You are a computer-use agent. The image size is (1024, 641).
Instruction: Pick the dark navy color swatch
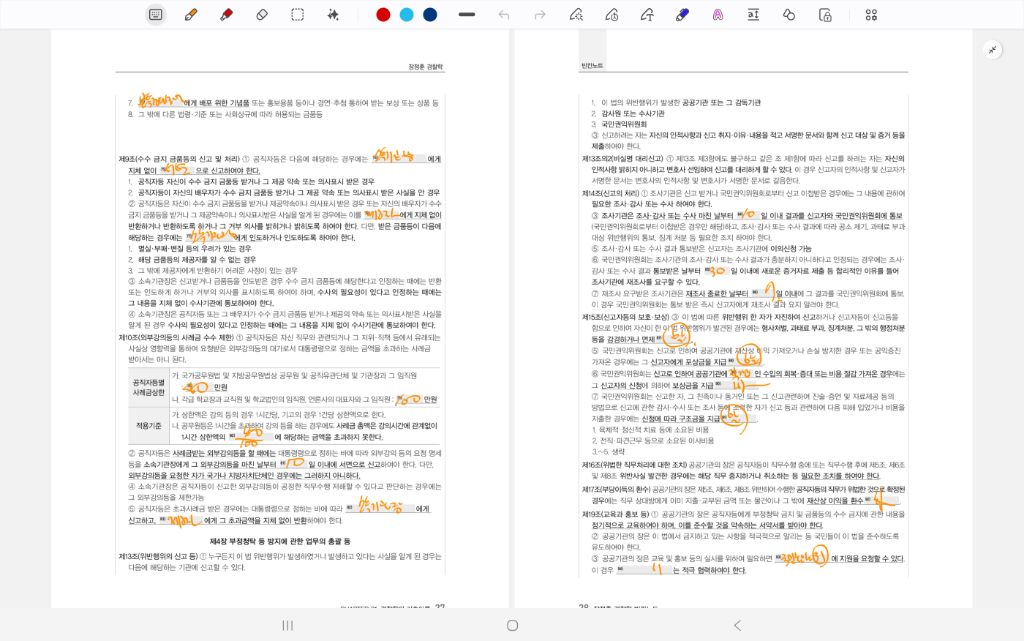pos(430,14)
